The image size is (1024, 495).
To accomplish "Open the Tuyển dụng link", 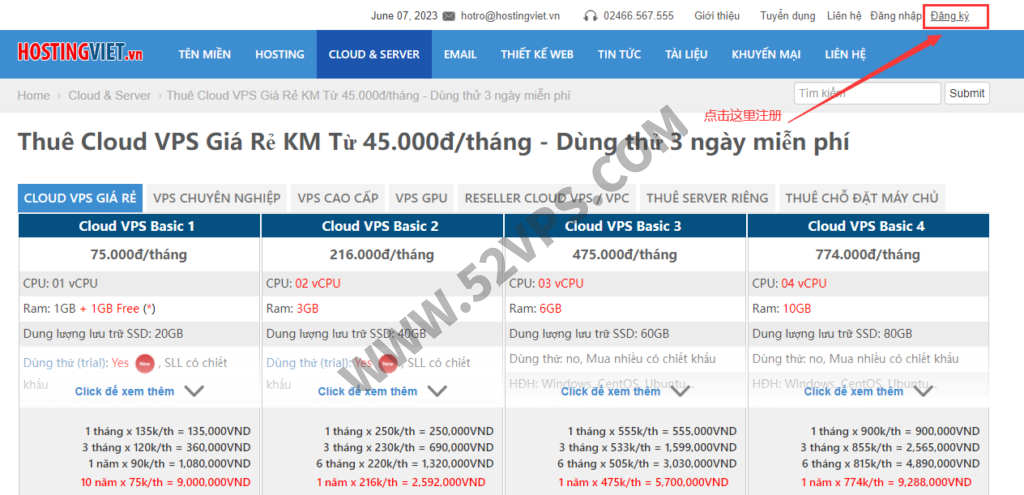I will [788, 16].
